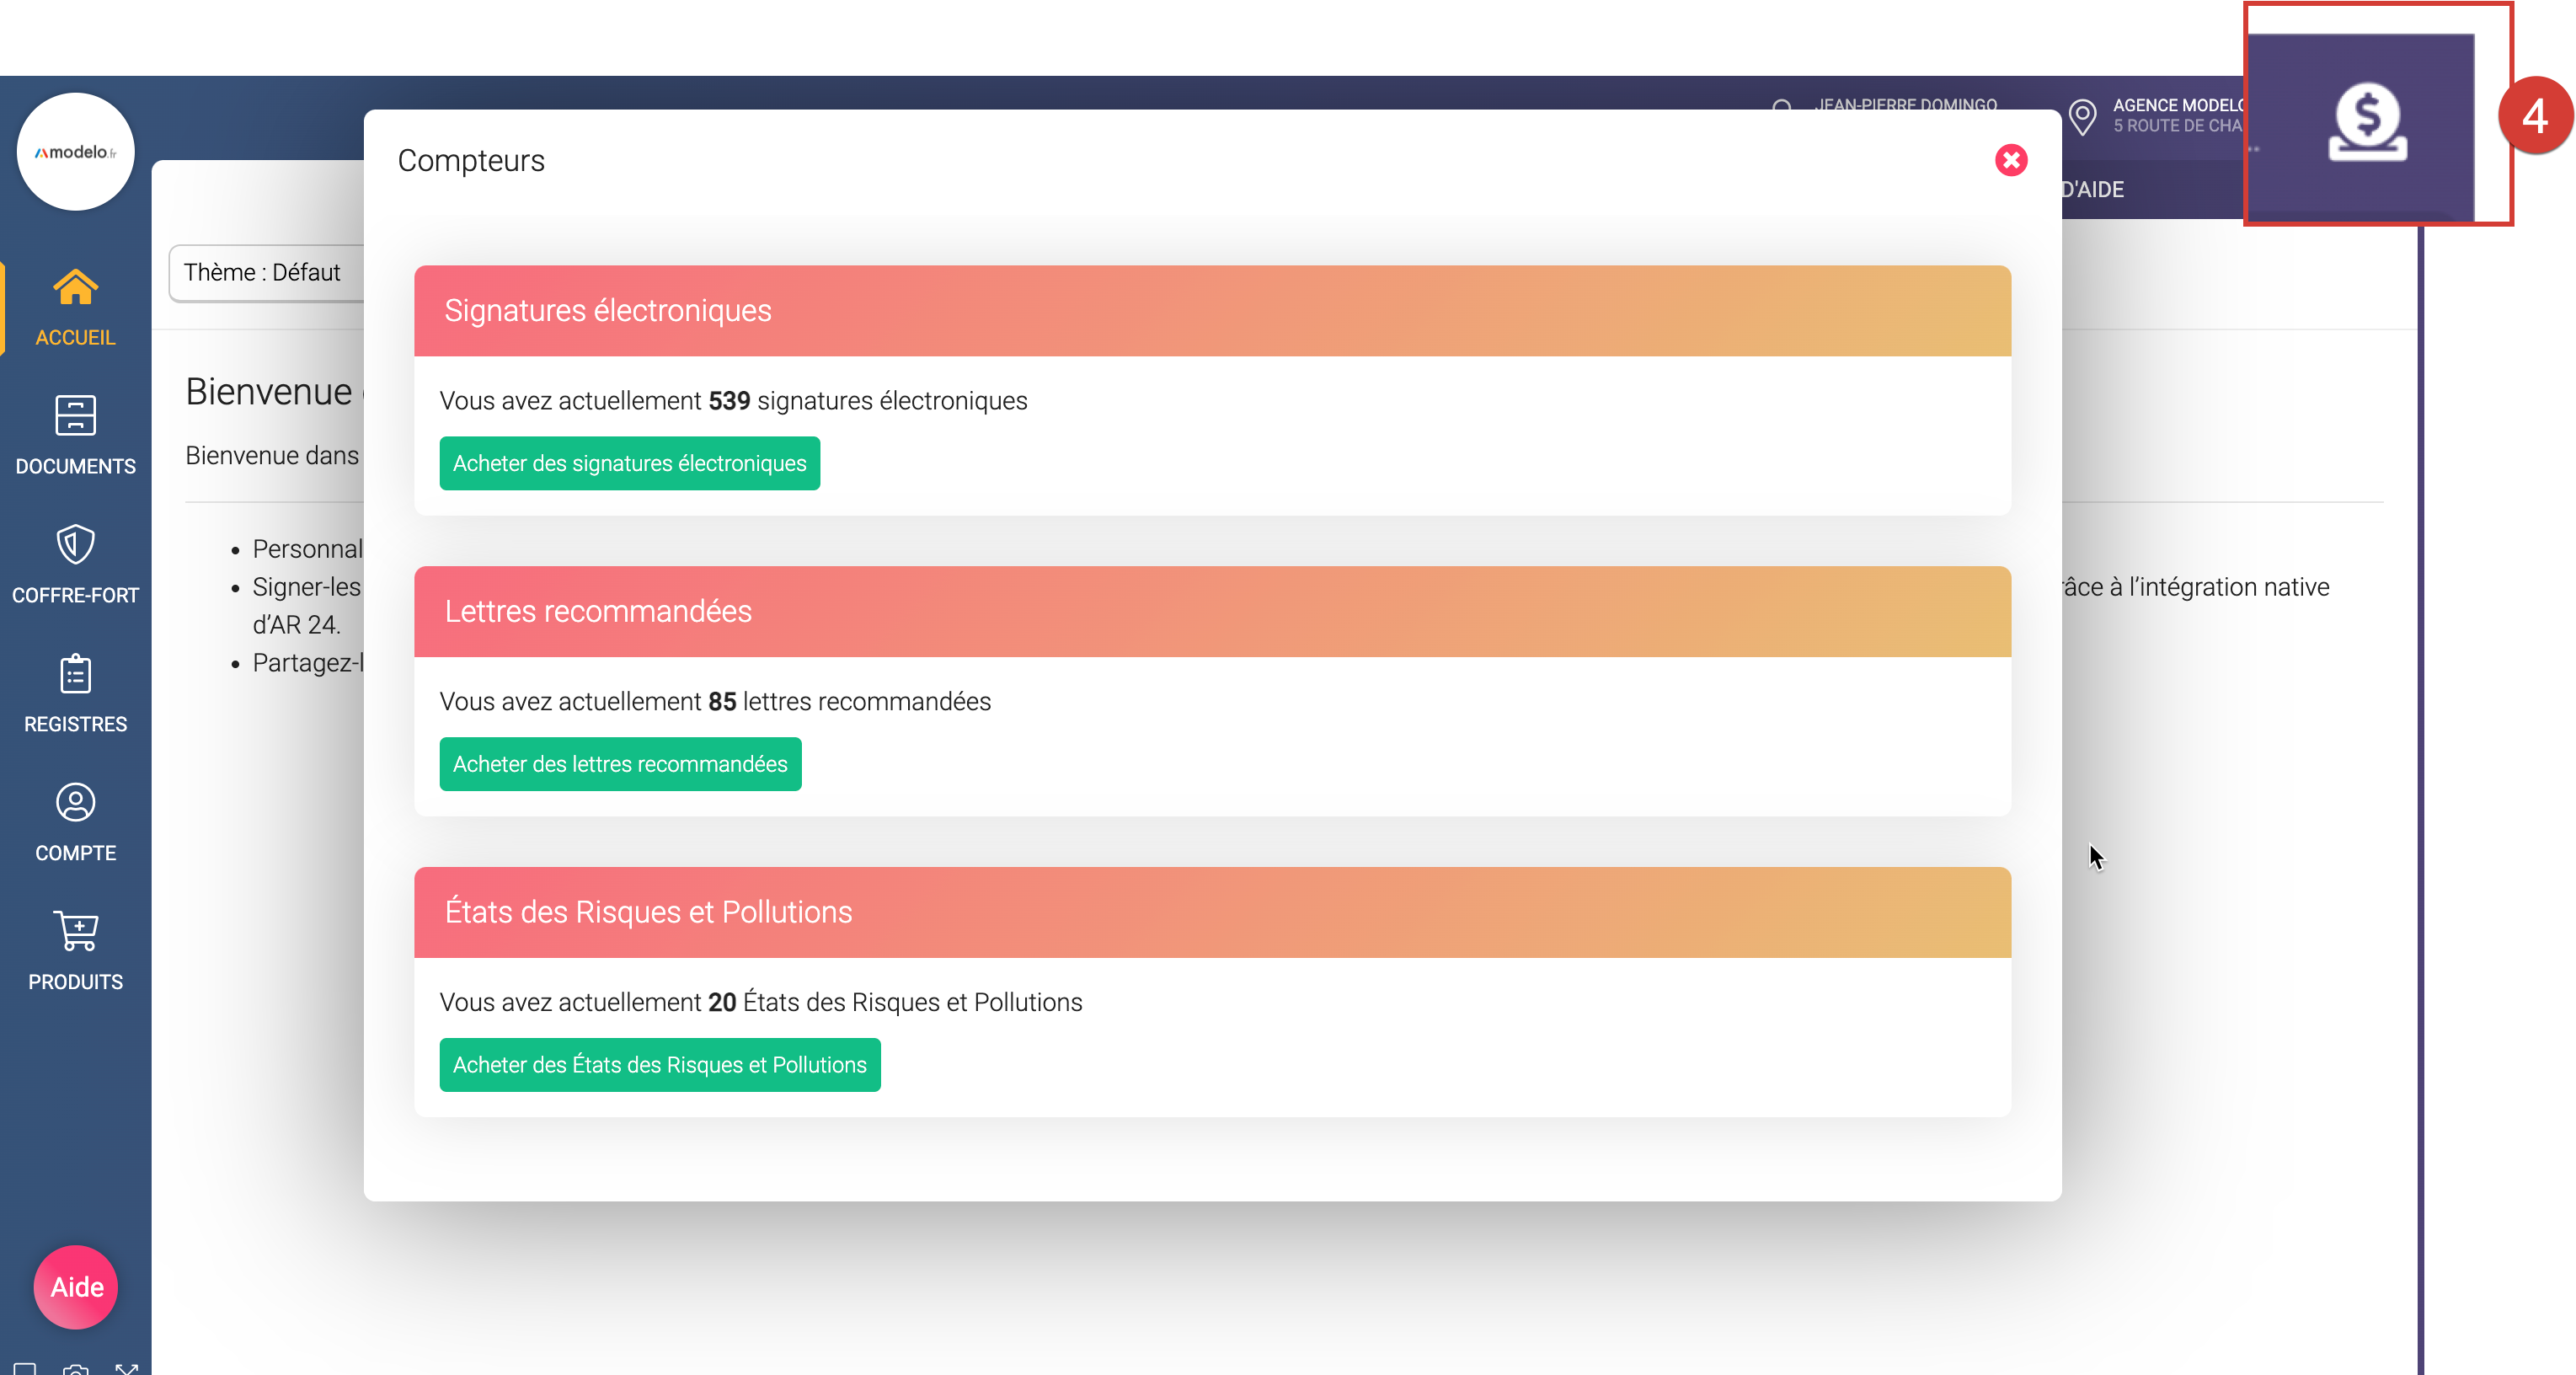This screenshot has height=1375, width=2576.
Task: Click Acheter des signatures électroniques button
Action: tap(629, 463)
